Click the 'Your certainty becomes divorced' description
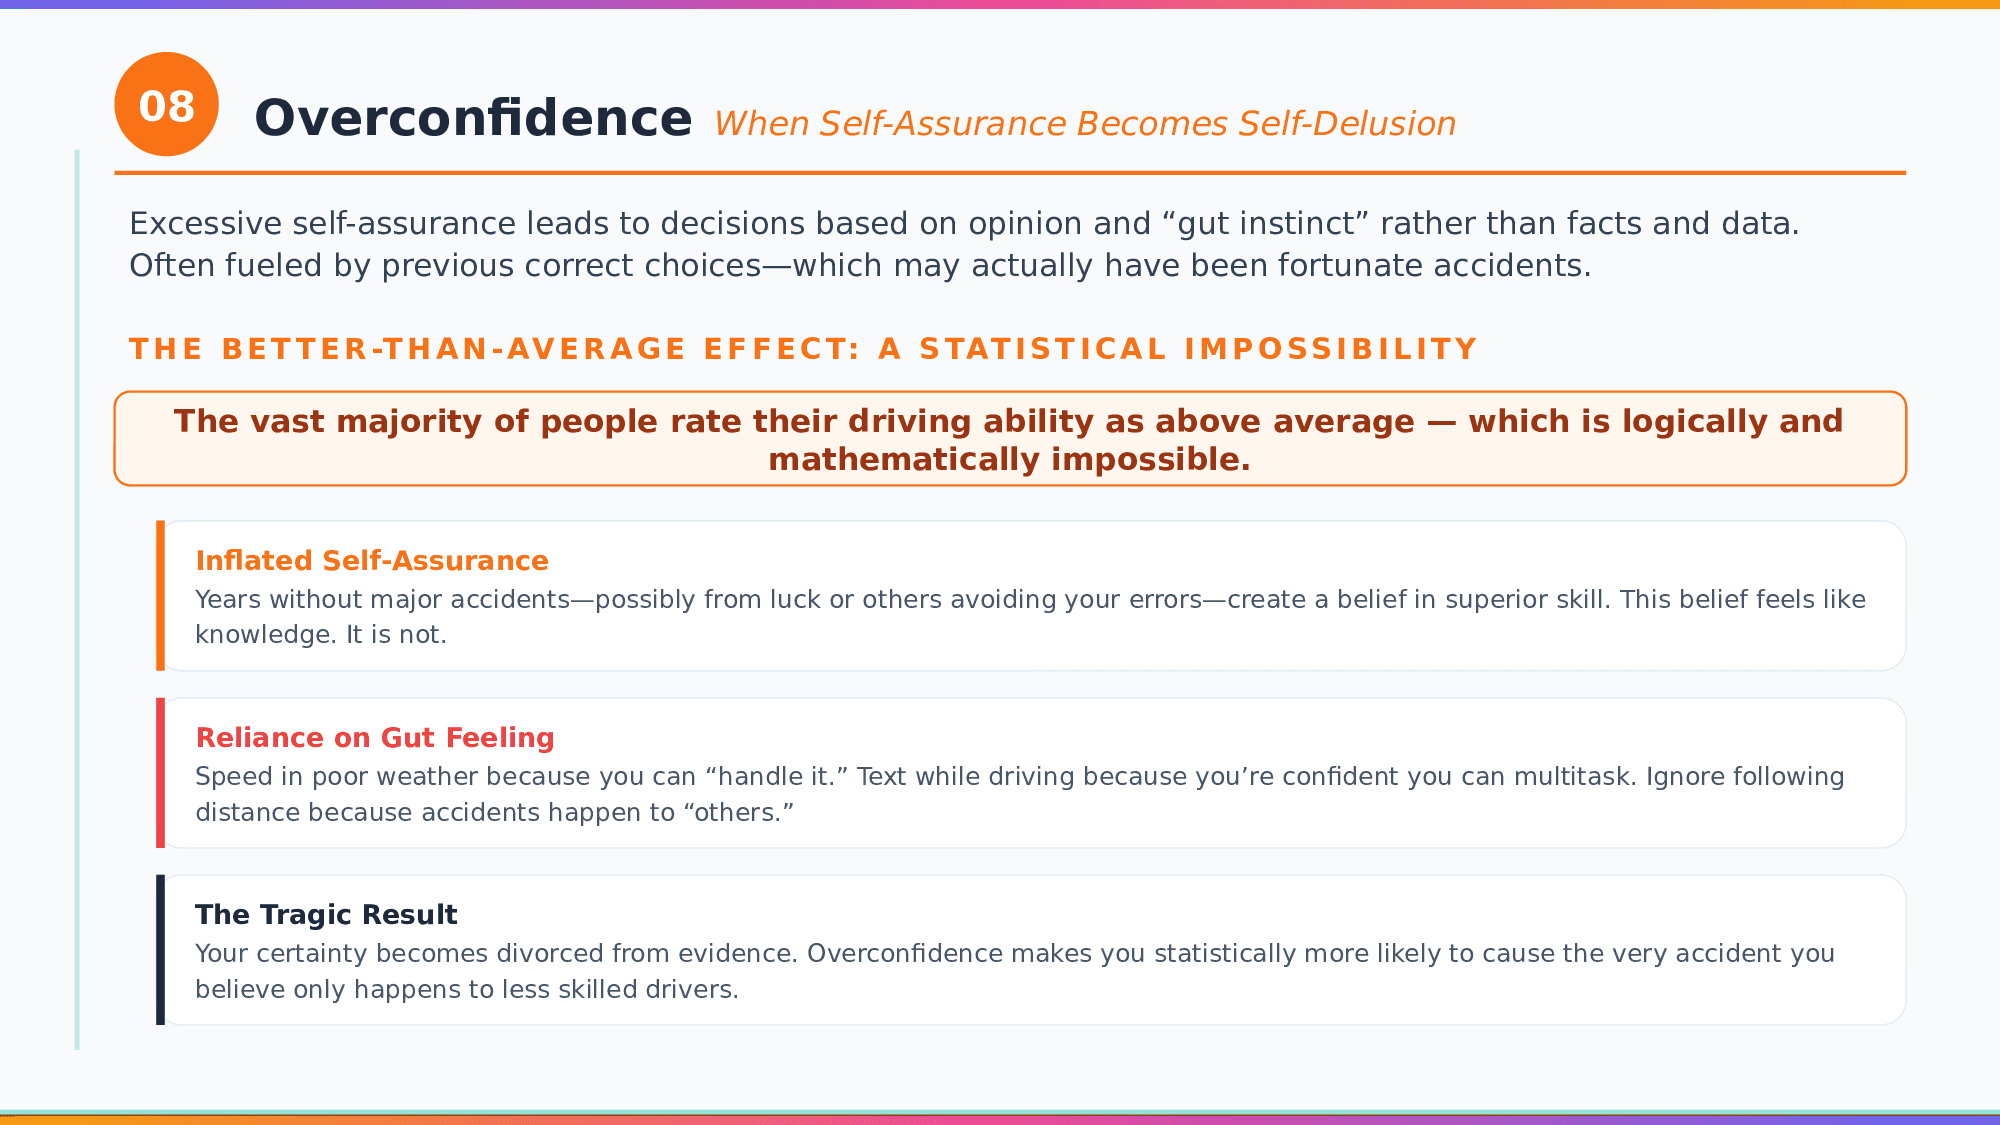The width and height of the screenshot is (2000, 1125). [x=1014, y=971]
